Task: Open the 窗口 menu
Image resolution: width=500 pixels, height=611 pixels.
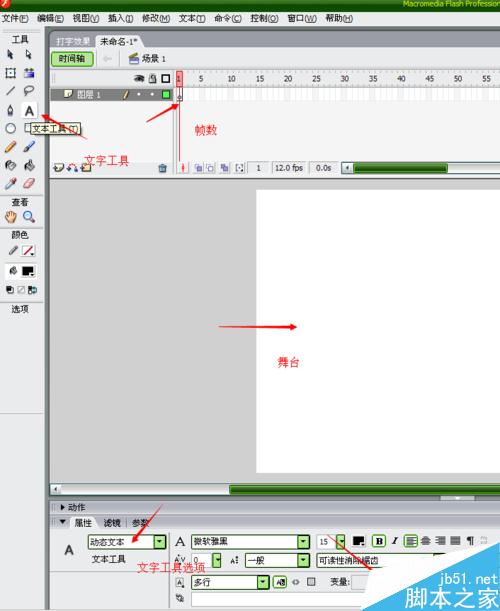Action: pyautogui.click(x=302, y=18)
